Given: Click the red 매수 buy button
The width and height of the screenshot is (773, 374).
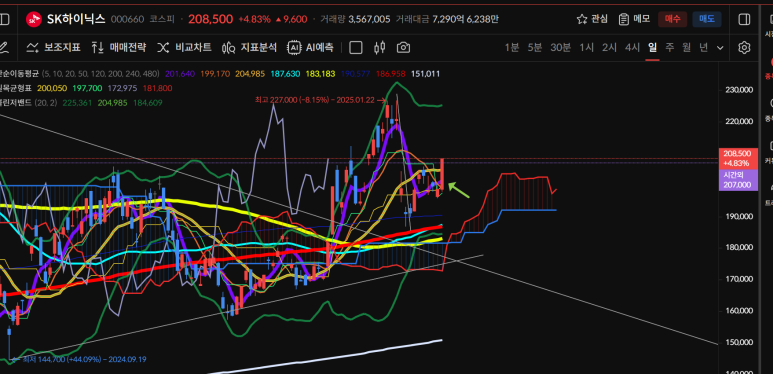Looking at the screenshot, I should click(672, 19).
